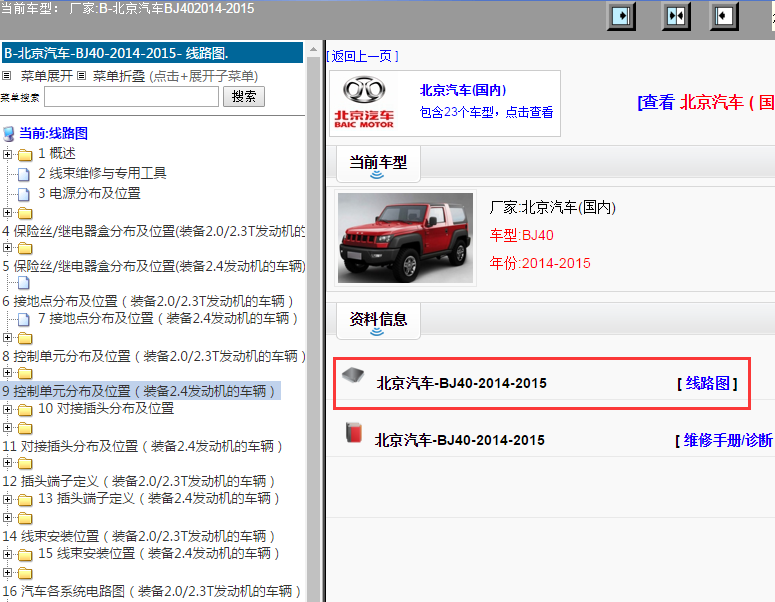Screen dimensions: 775x602
Task: Click the folder icon of 15 线束安装位置
Action: (x=25, y=555)
